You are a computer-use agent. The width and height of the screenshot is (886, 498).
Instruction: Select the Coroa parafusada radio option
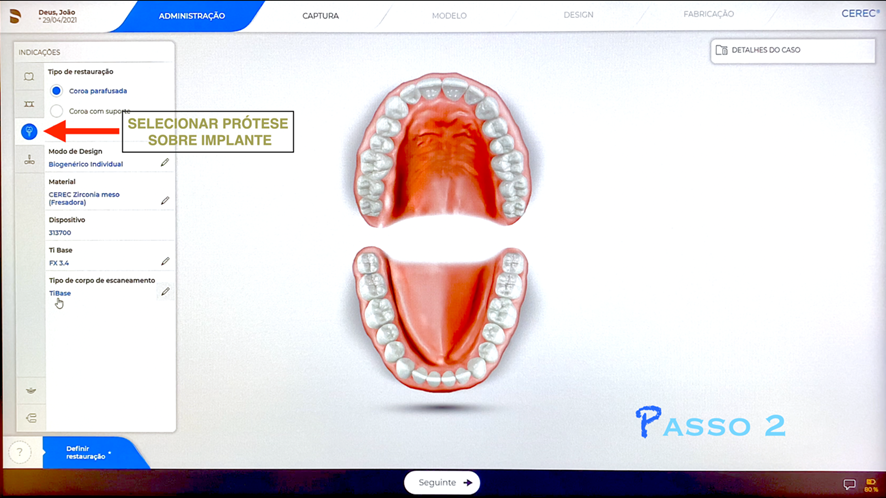57,91
